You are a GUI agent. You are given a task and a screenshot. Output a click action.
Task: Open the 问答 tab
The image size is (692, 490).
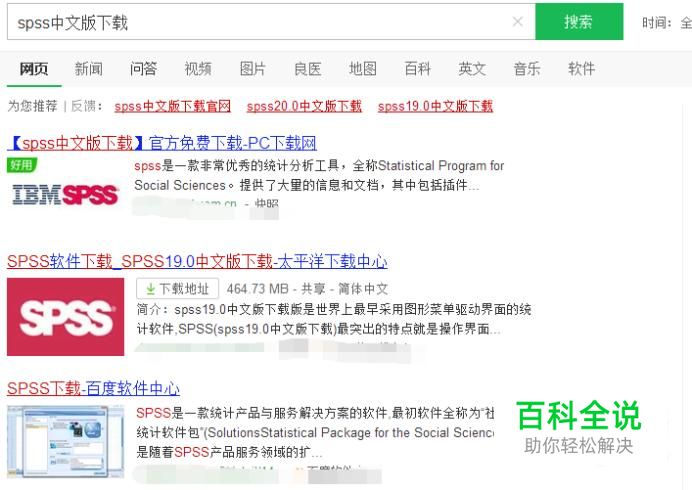[143, 69]
